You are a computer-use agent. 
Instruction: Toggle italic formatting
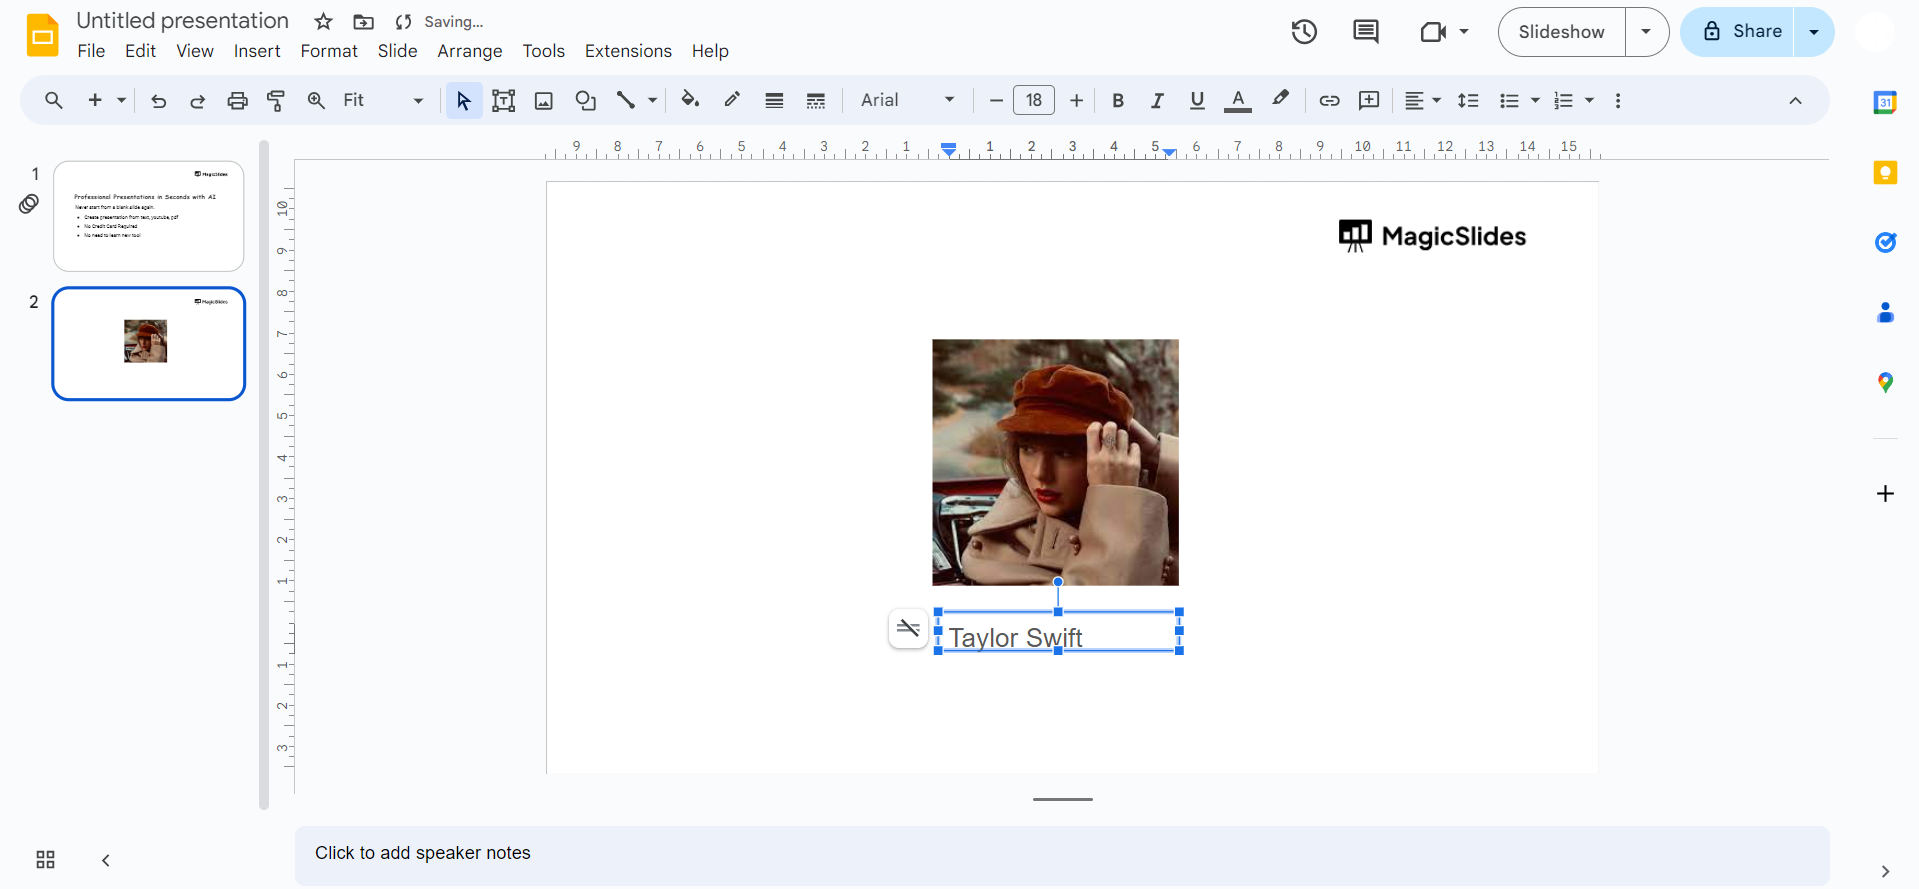click(1157, 100)
